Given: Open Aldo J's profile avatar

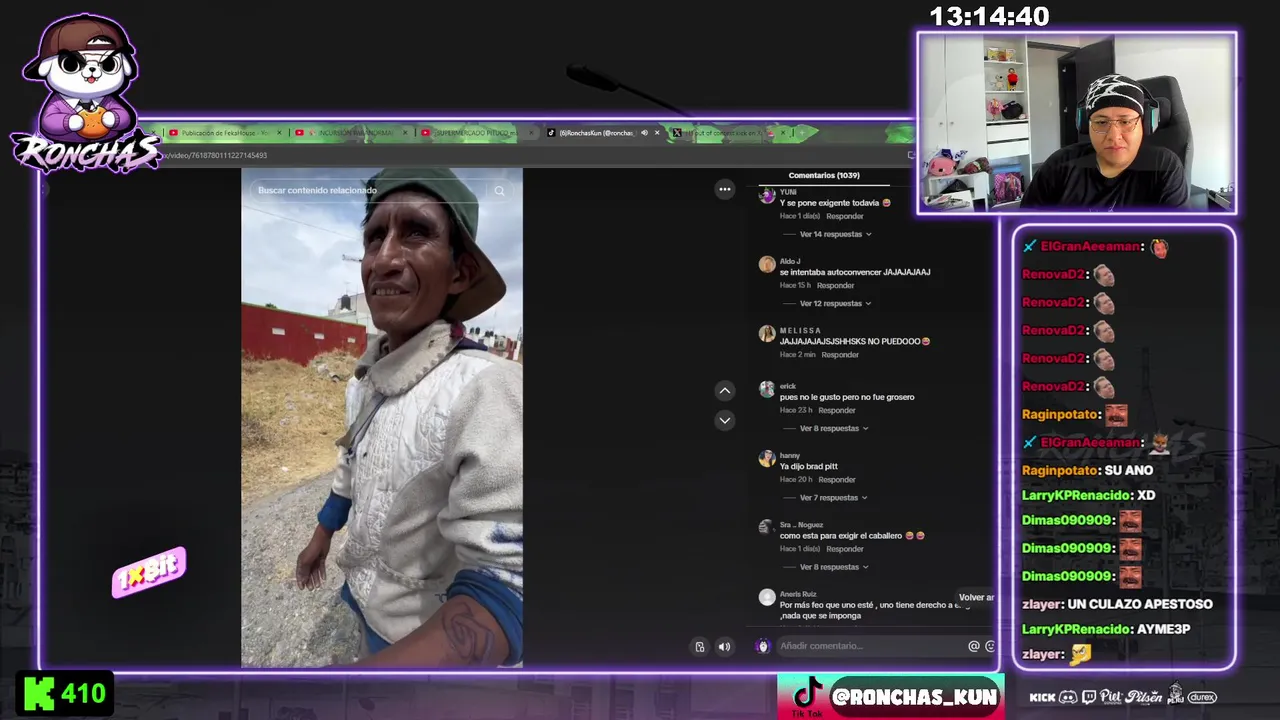Looking at the screenshot, I should pos(767,265).
